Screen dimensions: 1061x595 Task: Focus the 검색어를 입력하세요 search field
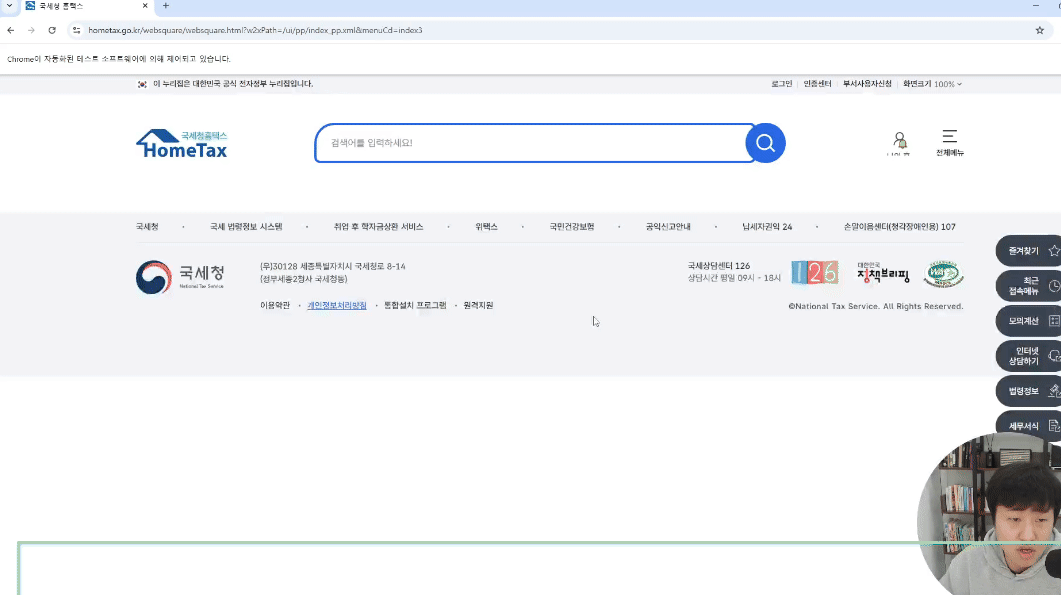click(535, 143)
